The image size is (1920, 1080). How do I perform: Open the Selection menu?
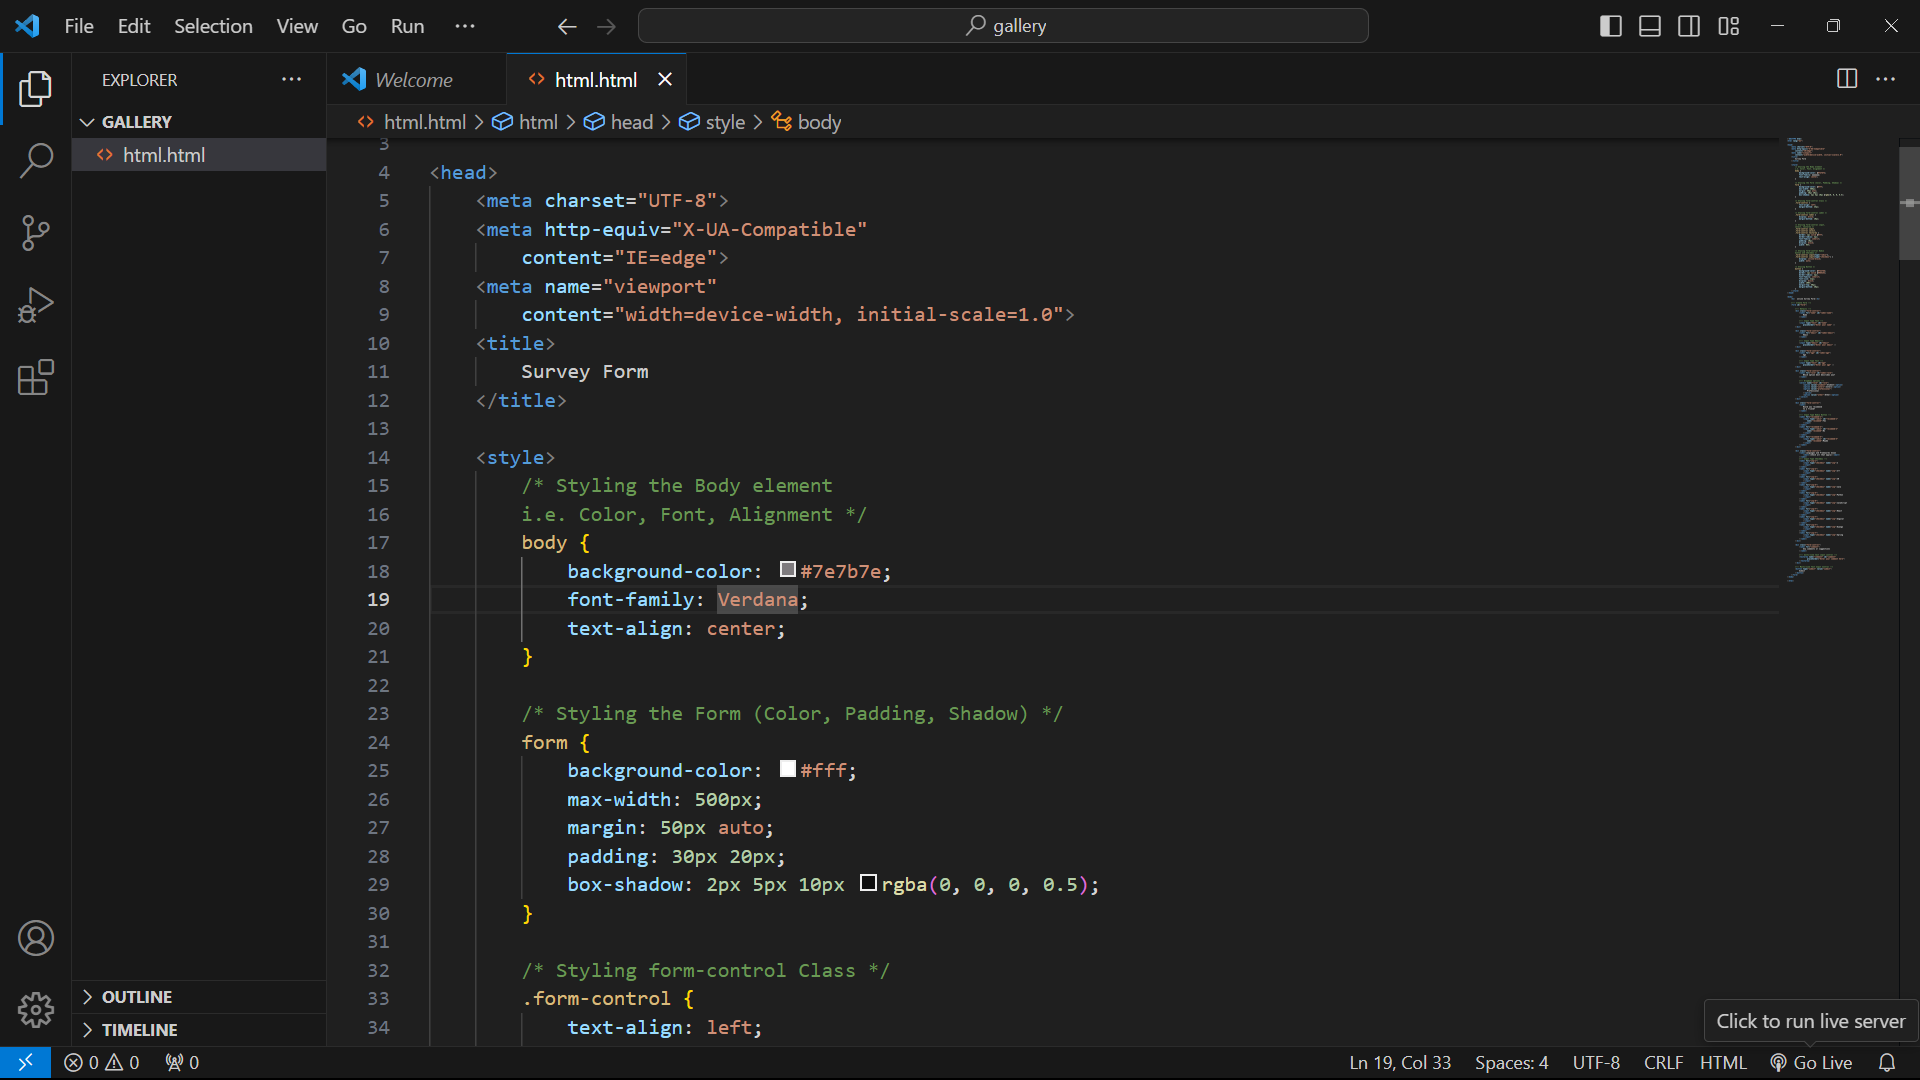(213, 26)
